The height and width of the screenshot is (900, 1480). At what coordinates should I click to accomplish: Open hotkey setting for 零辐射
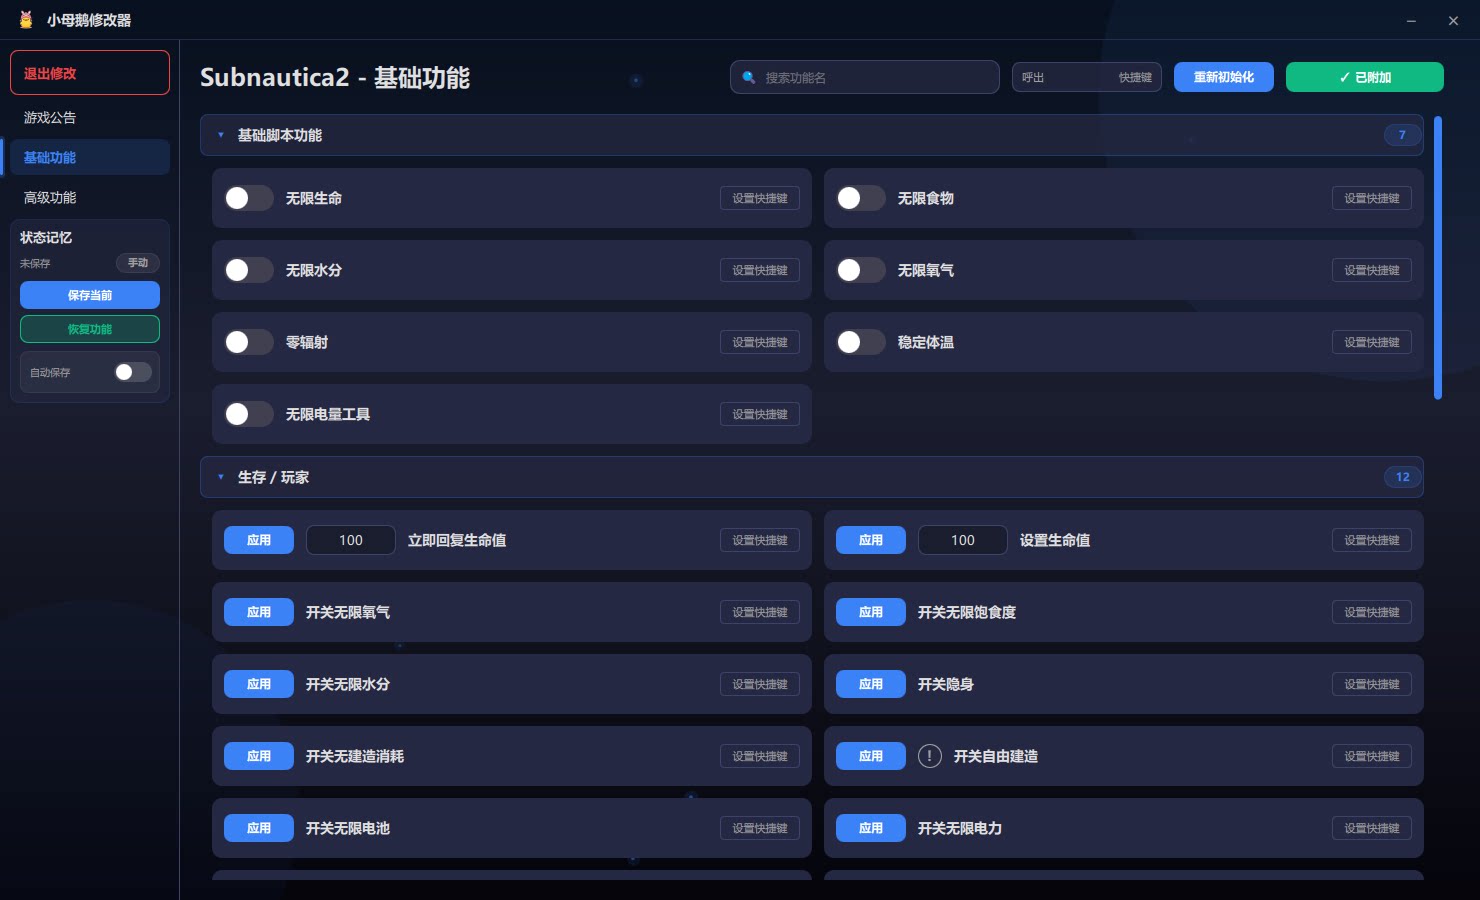[760, 342]
